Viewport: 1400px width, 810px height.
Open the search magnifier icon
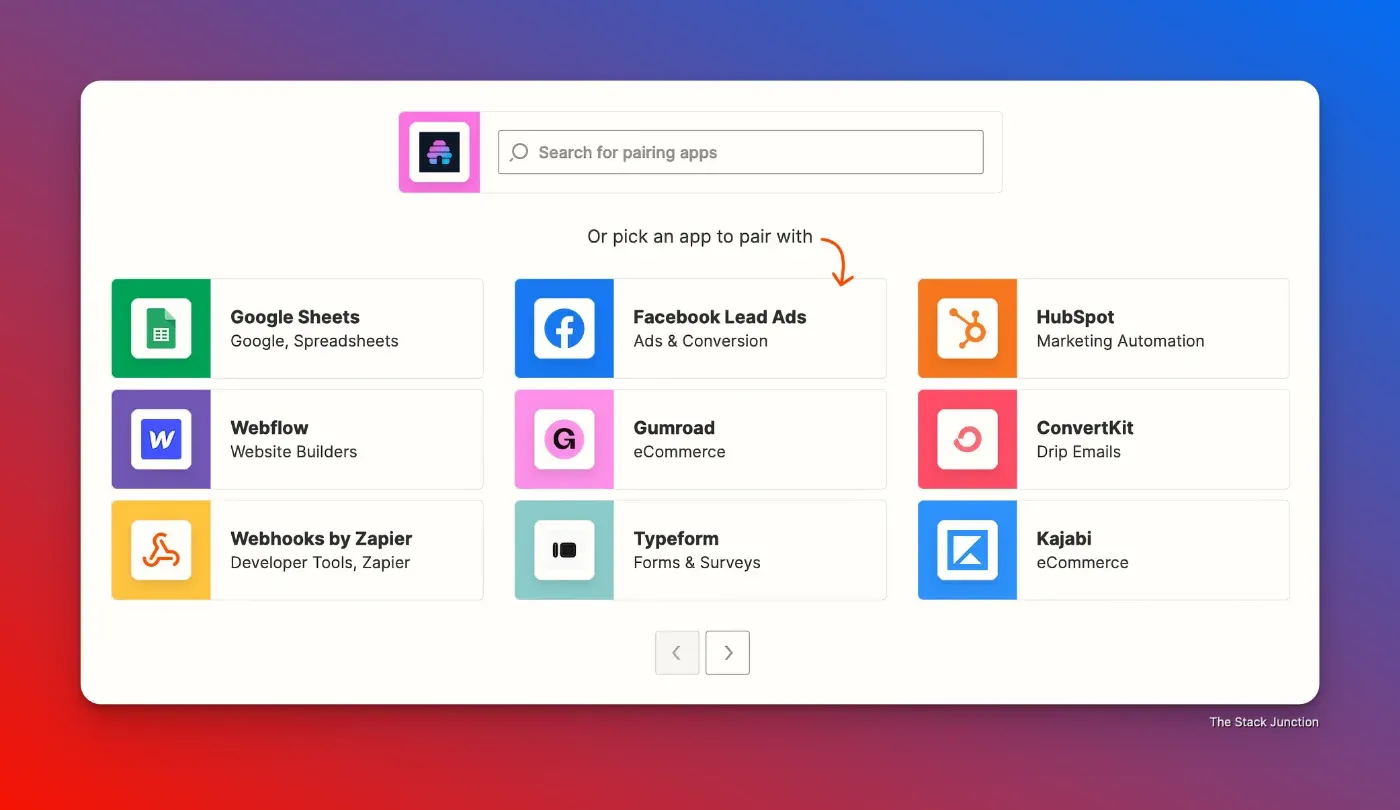click(518, 152)
